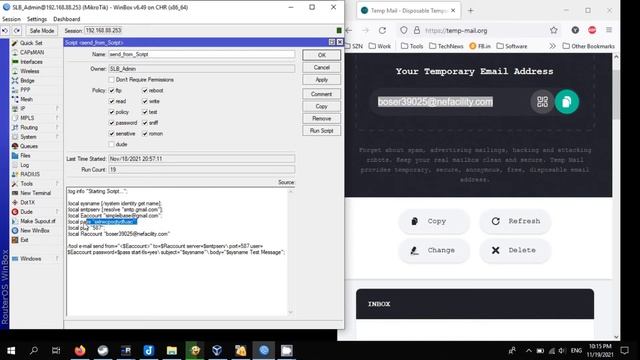Click OK in script dialog

[322, 55]
